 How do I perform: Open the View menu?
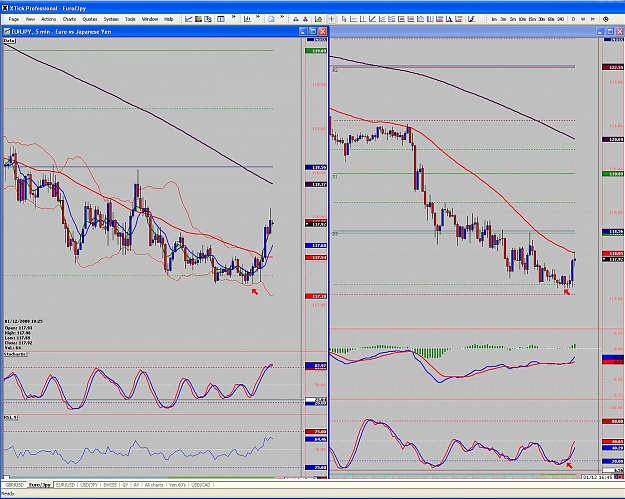[x=30, y=19]
